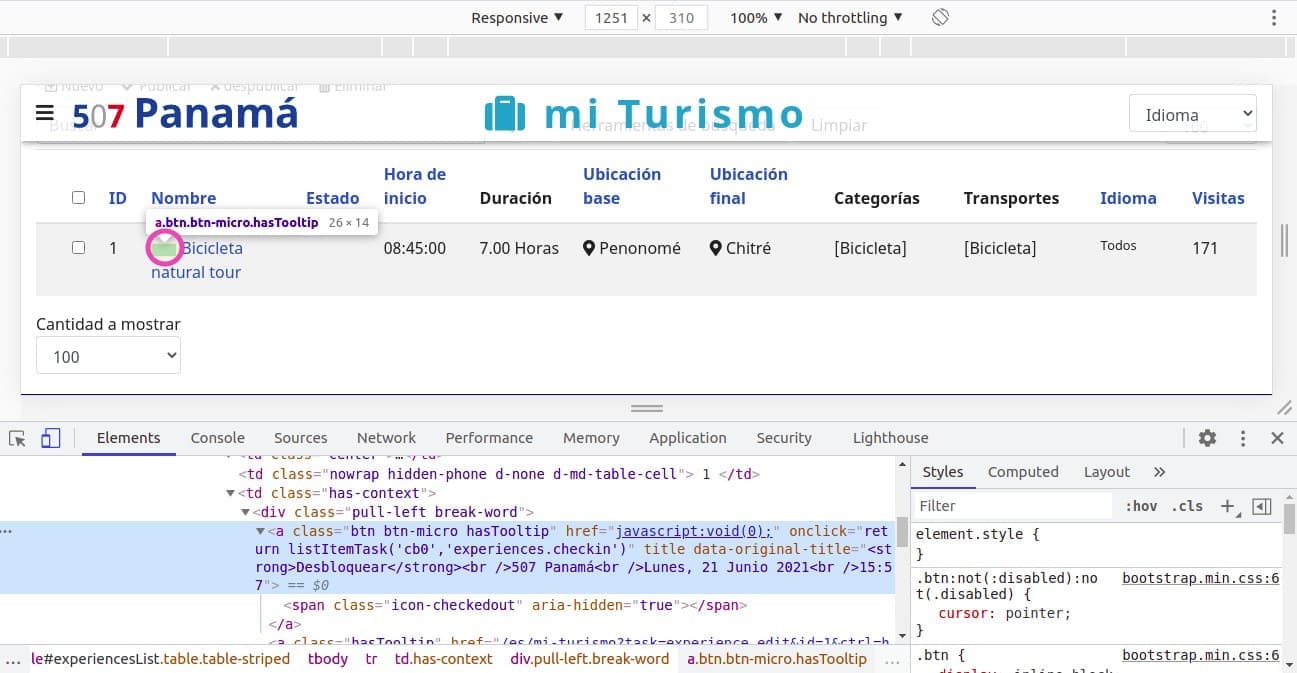
Task: Add new style rule plus icon
Action: click(x=1228, y=506)
